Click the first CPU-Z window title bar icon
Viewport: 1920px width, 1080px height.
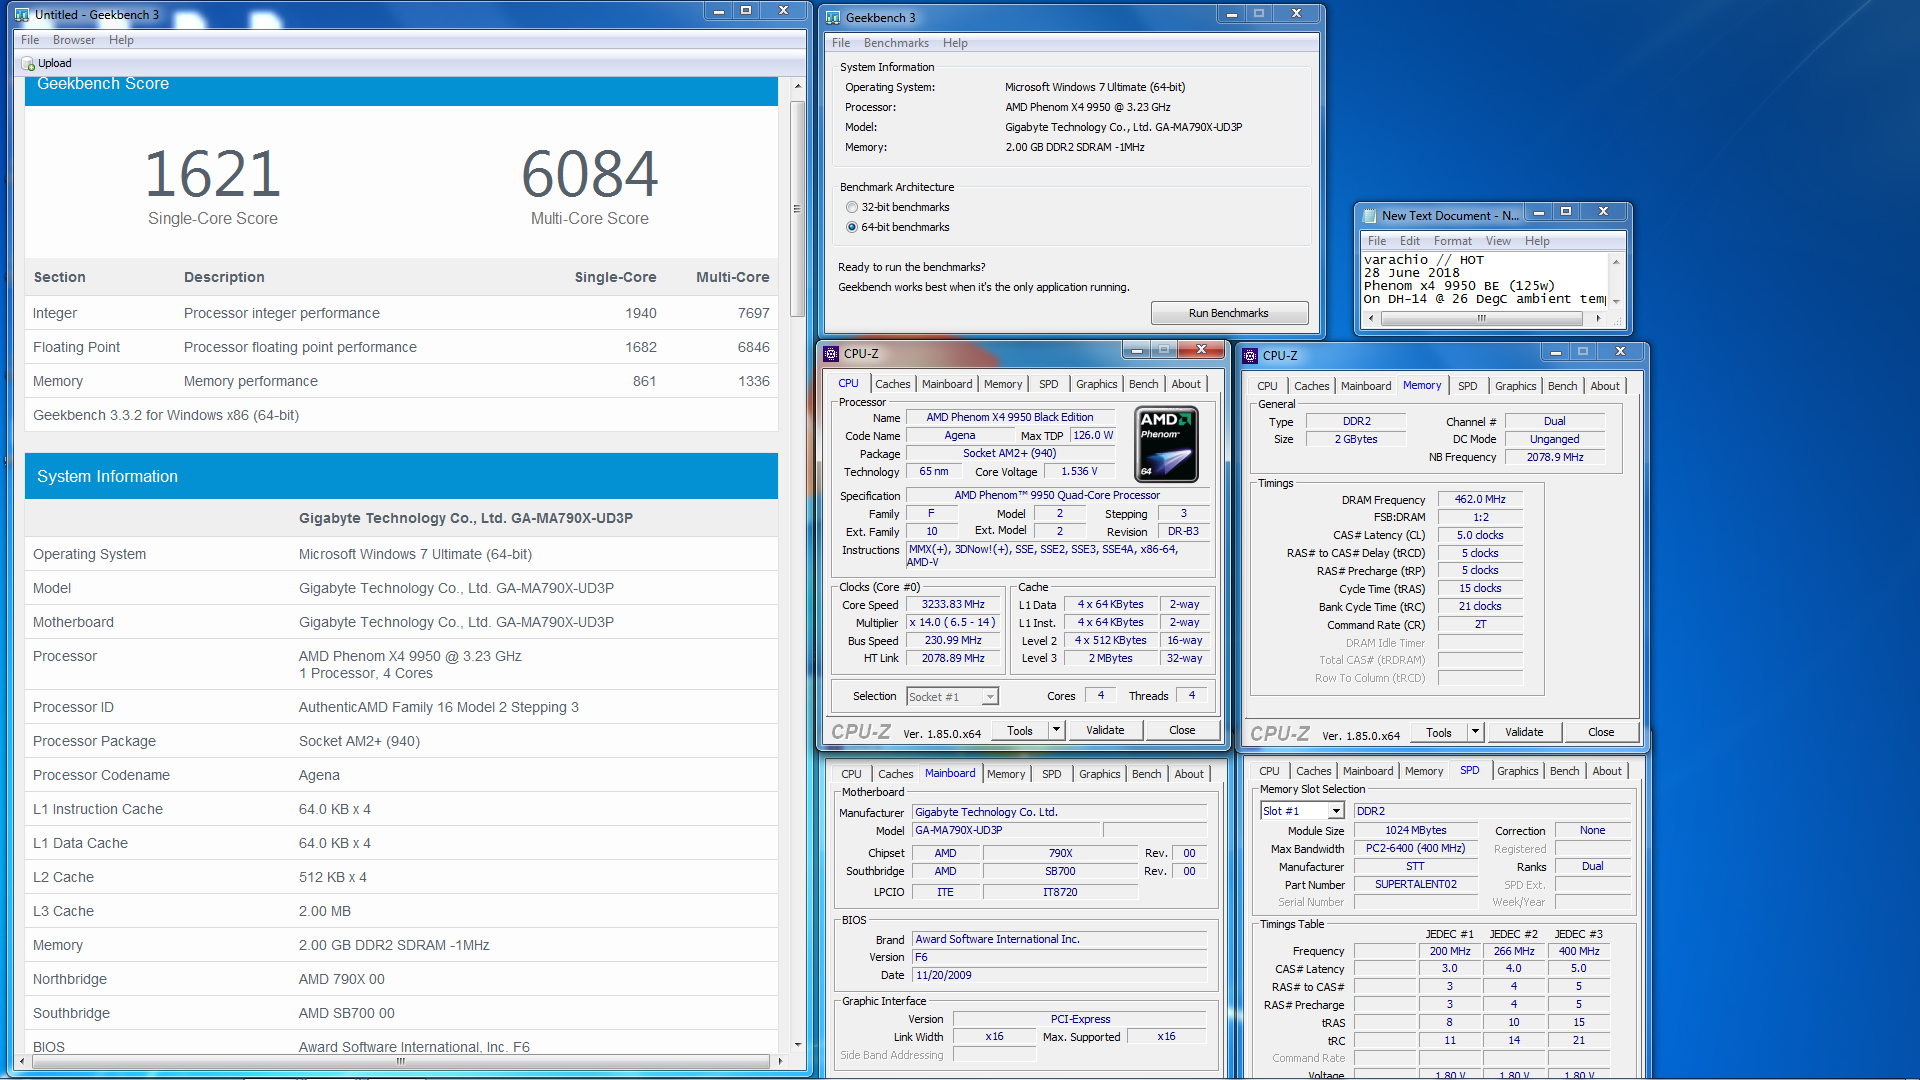coord(831,354)
